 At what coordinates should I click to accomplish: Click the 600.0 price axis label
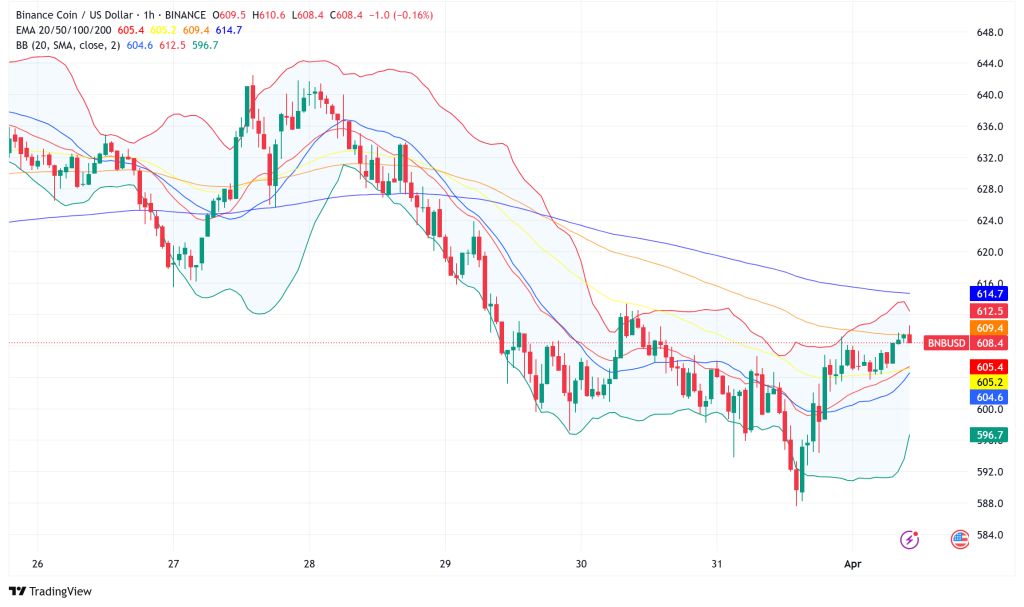989,410
